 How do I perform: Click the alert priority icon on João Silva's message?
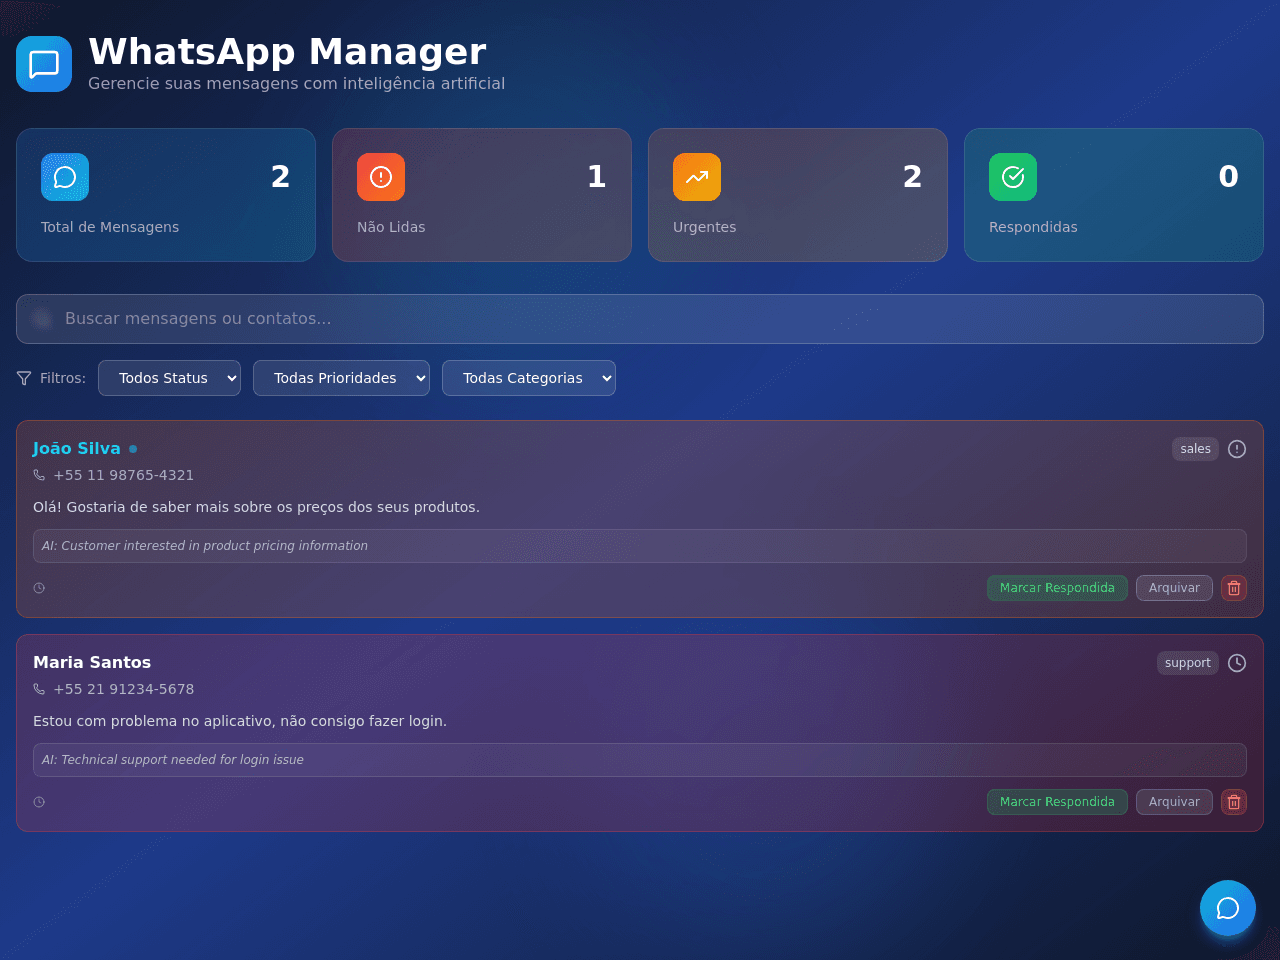pyautogui.click(x=1237, y=449)
